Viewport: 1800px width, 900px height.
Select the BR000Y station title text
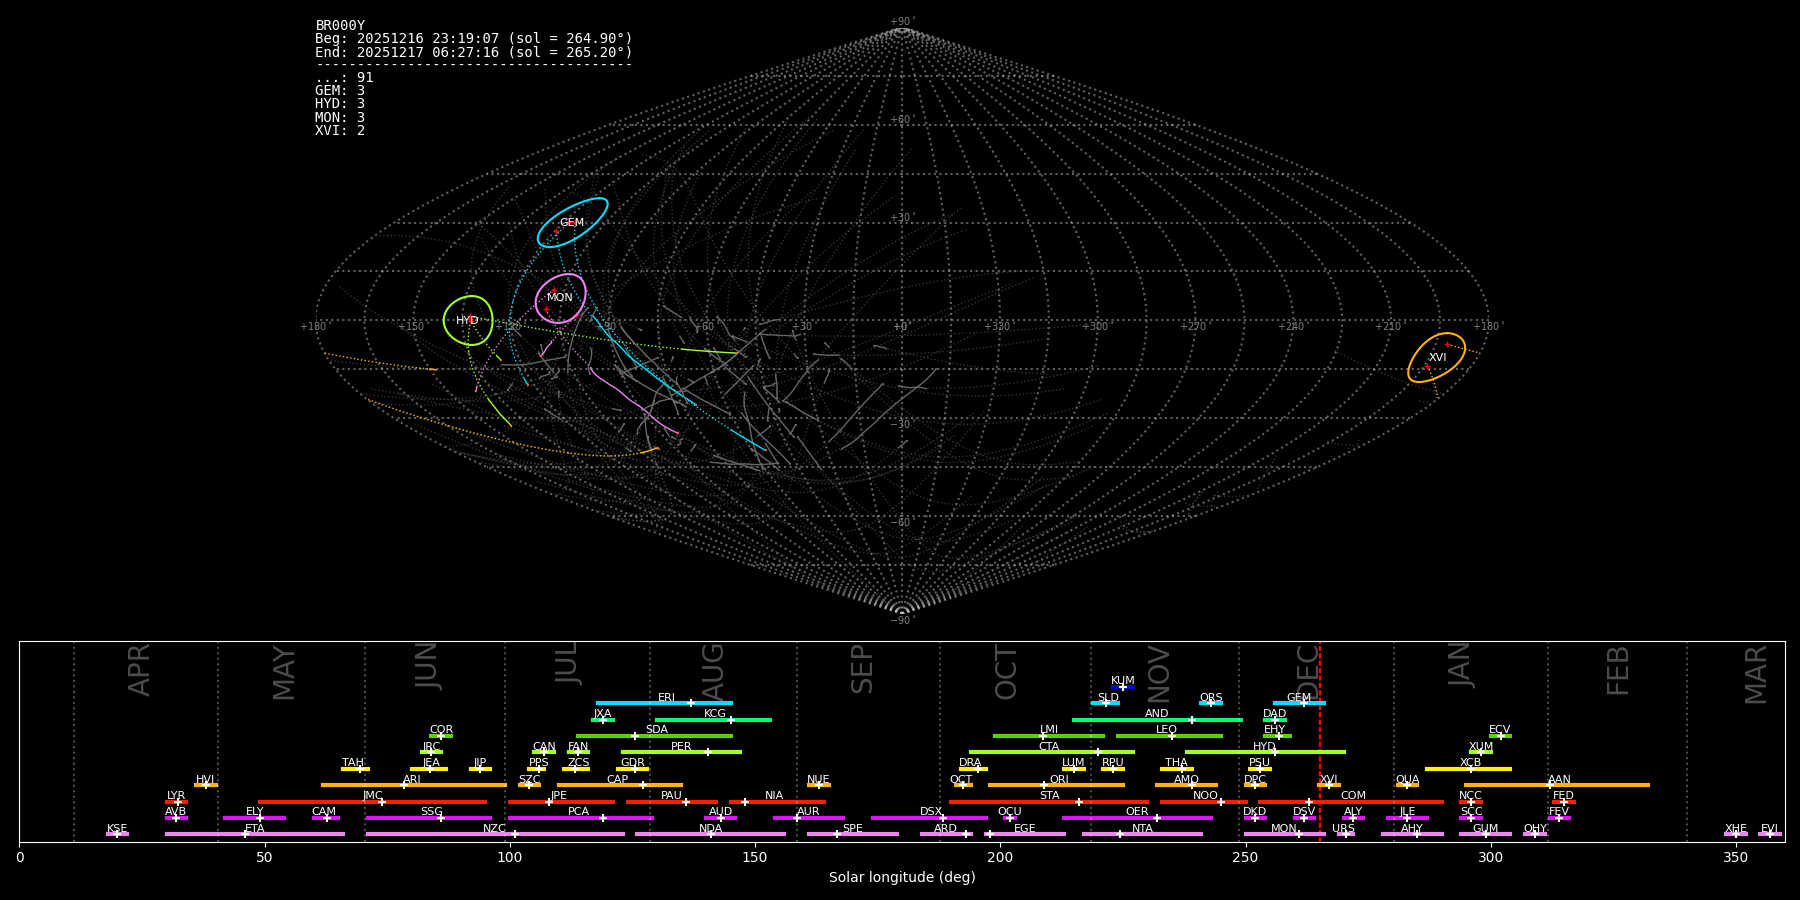(x=340, y=26)
